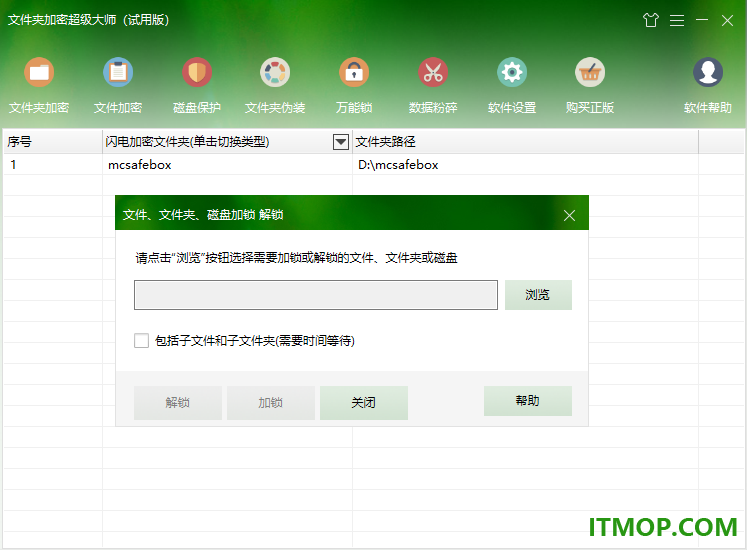Select the 数据粉碎 data shredder scissors icon
Viewport: 747px width, 550px height.
click(x=433, y=72)
